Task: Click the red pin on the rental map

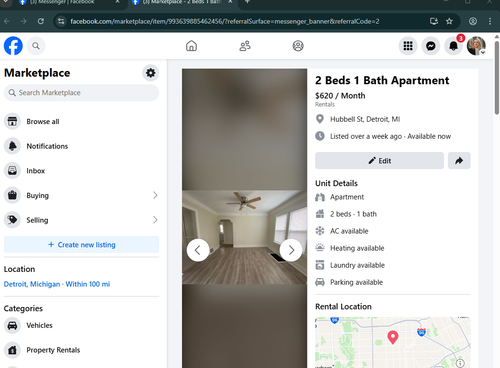Action: [x=393, y=337]
